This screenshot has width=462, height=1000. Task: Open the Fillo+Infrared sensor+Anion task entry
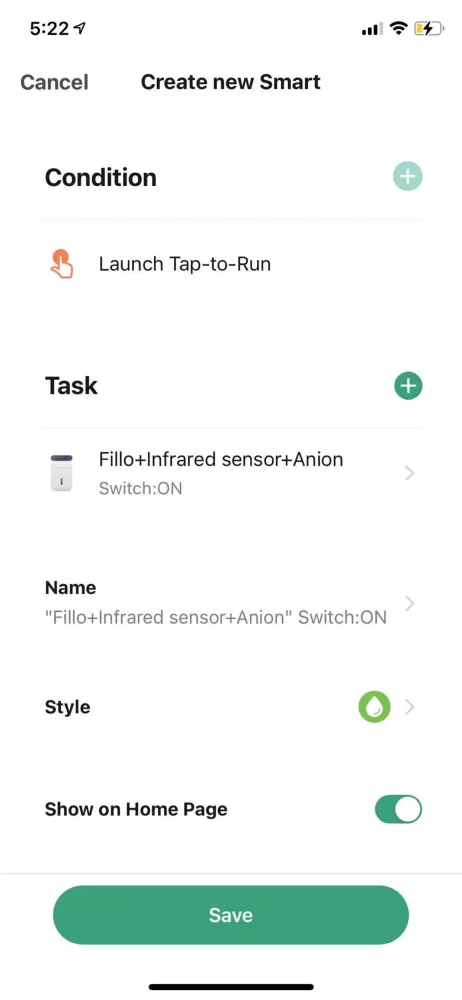(231, 473)
